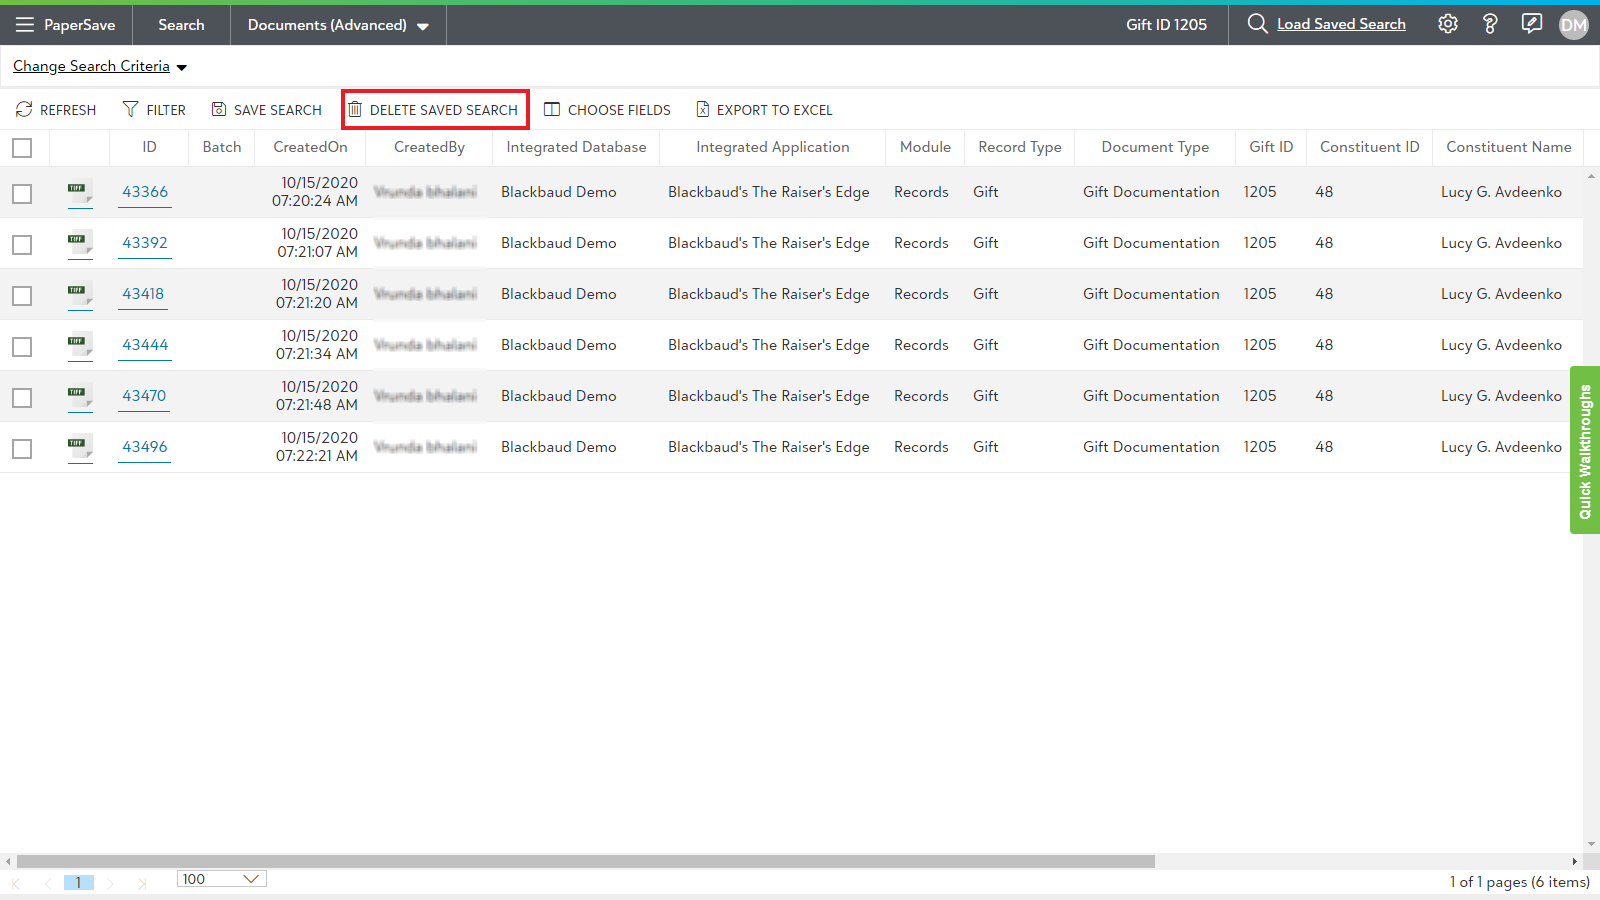1600x900 pixels.
Task: Click the TIFF file icon for document 43366
Action: 79,192
